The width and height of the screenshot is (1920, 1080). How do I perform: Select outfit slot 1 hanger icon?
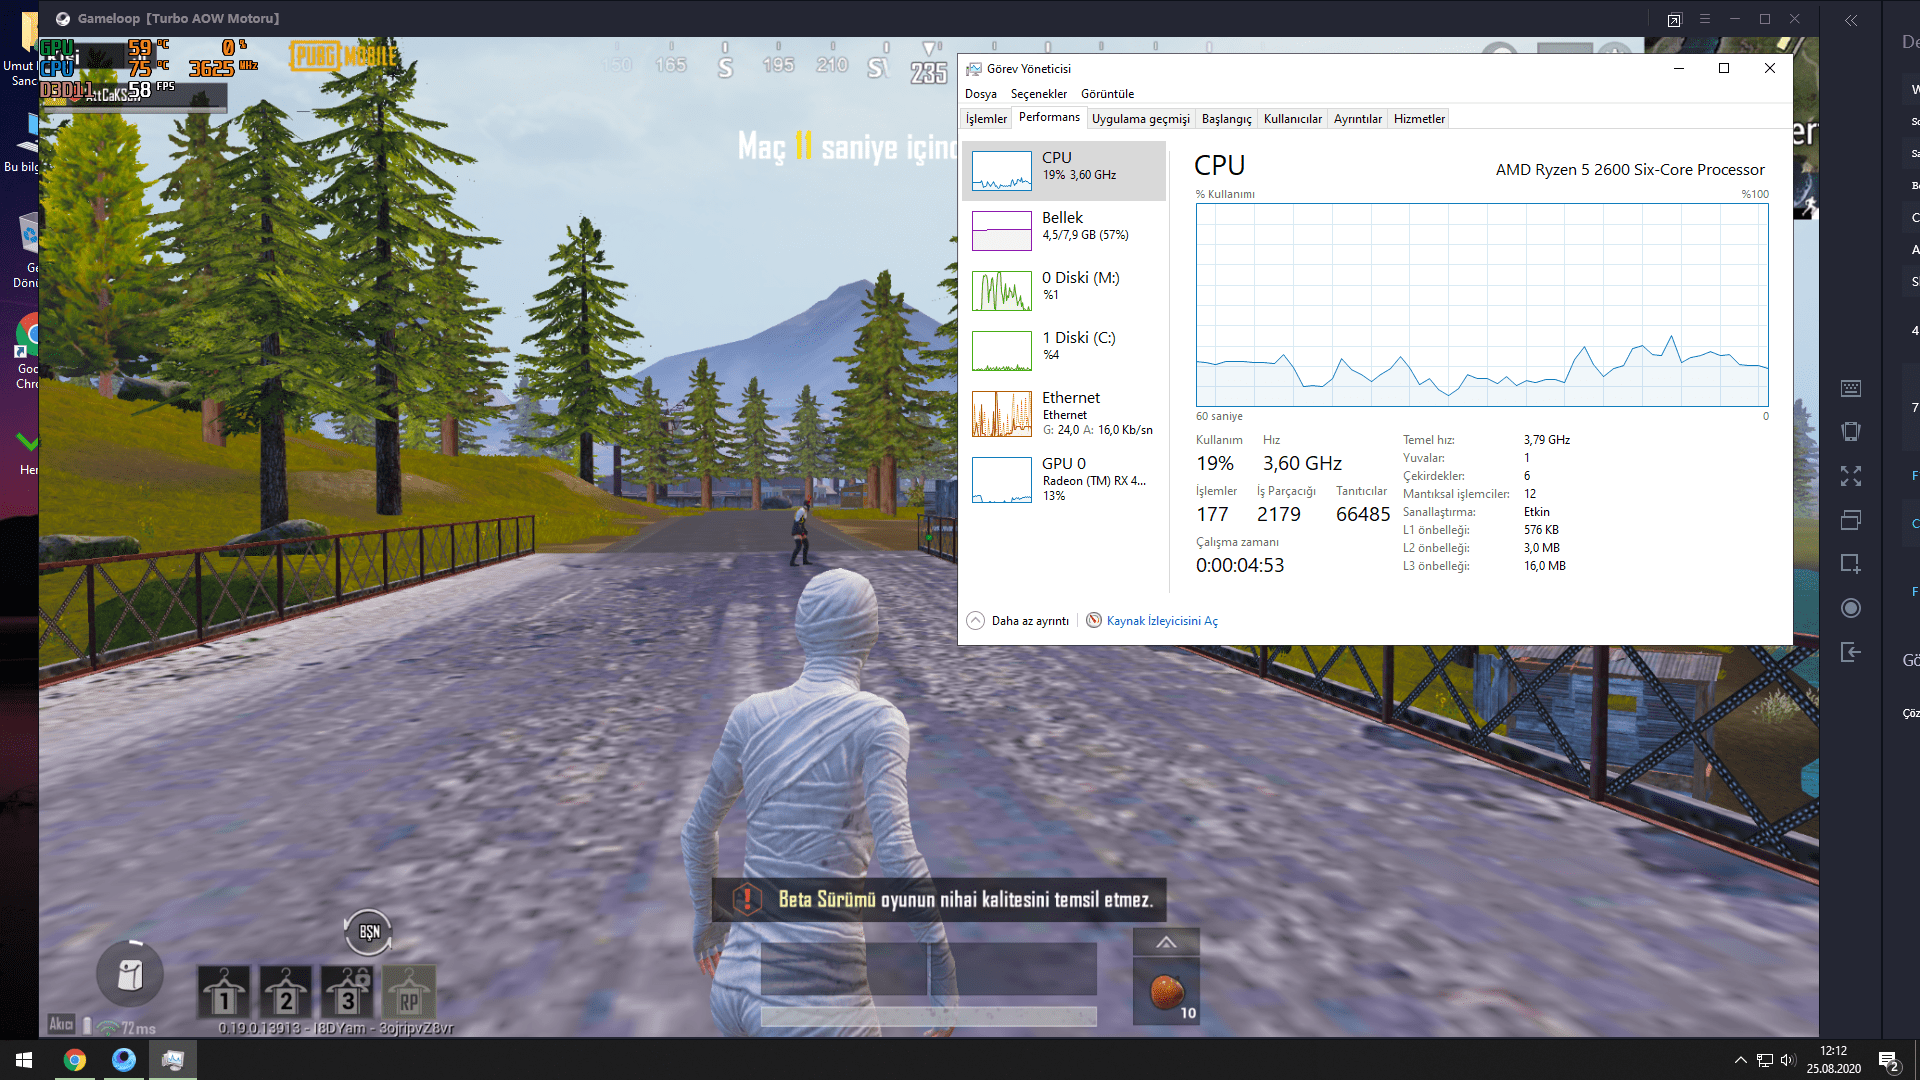point(224,992)
